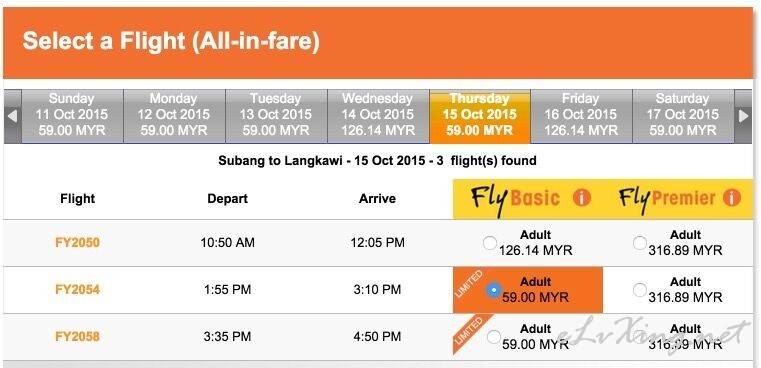Go to next week using right arrow
Image resolution: width=761 pixels, height=368 pixels.
(x=743, y=116)
